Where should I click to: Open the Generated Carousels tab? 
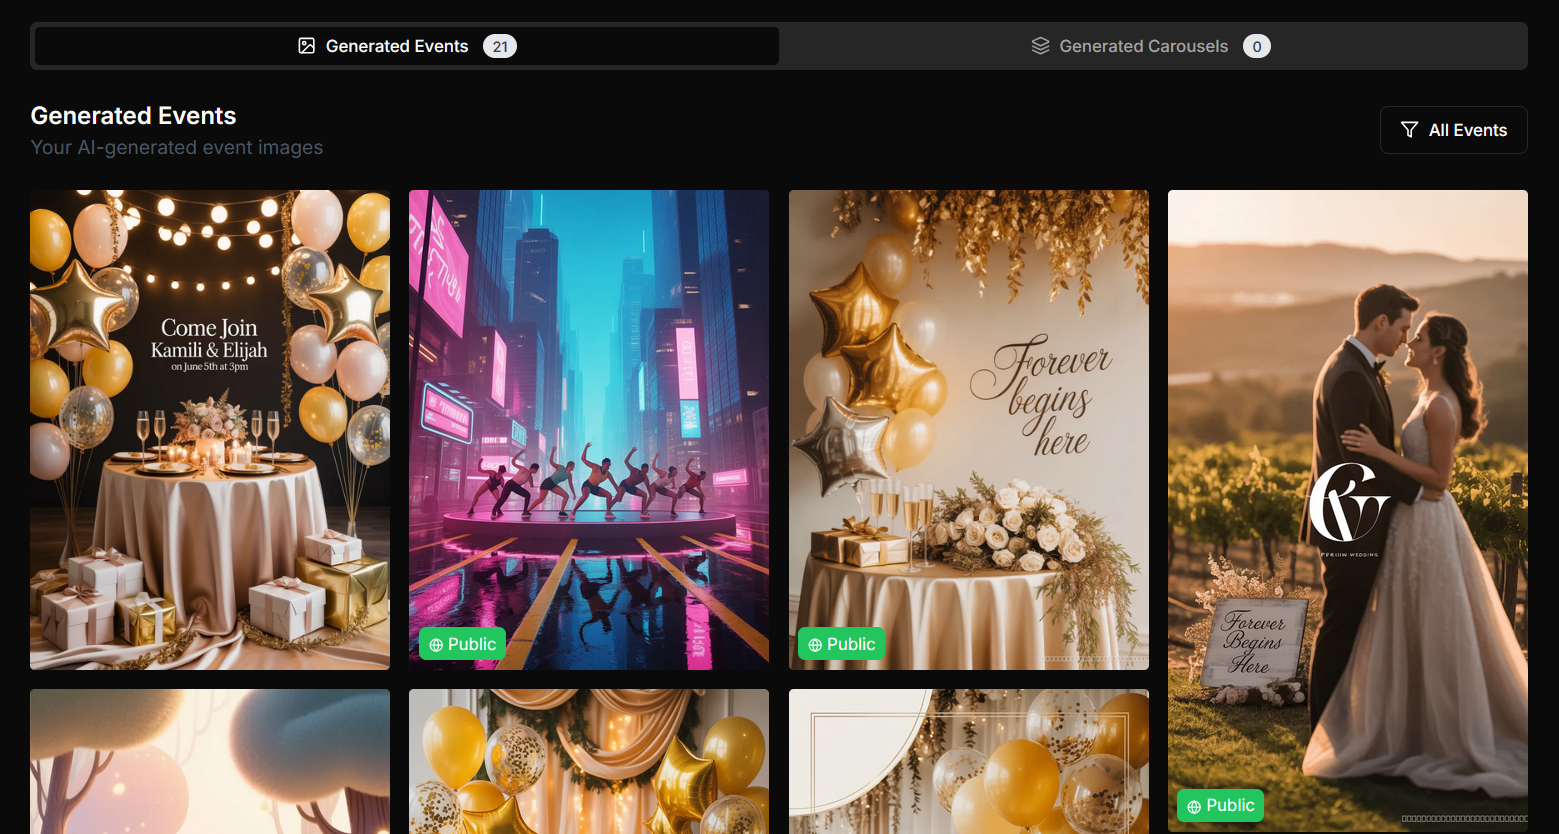[1151, 46]
